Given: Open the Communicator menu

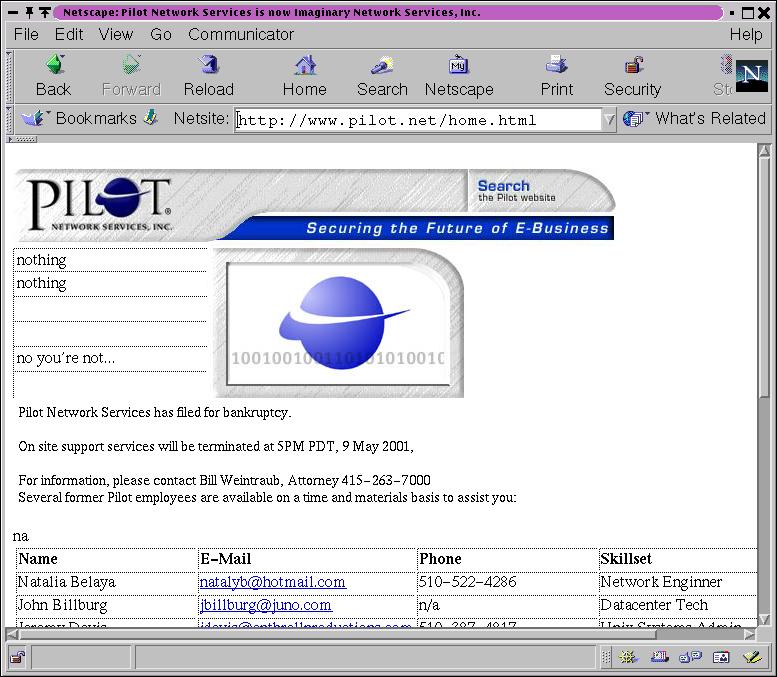Looking at the screenshot, I should click(x=241, y=34).
